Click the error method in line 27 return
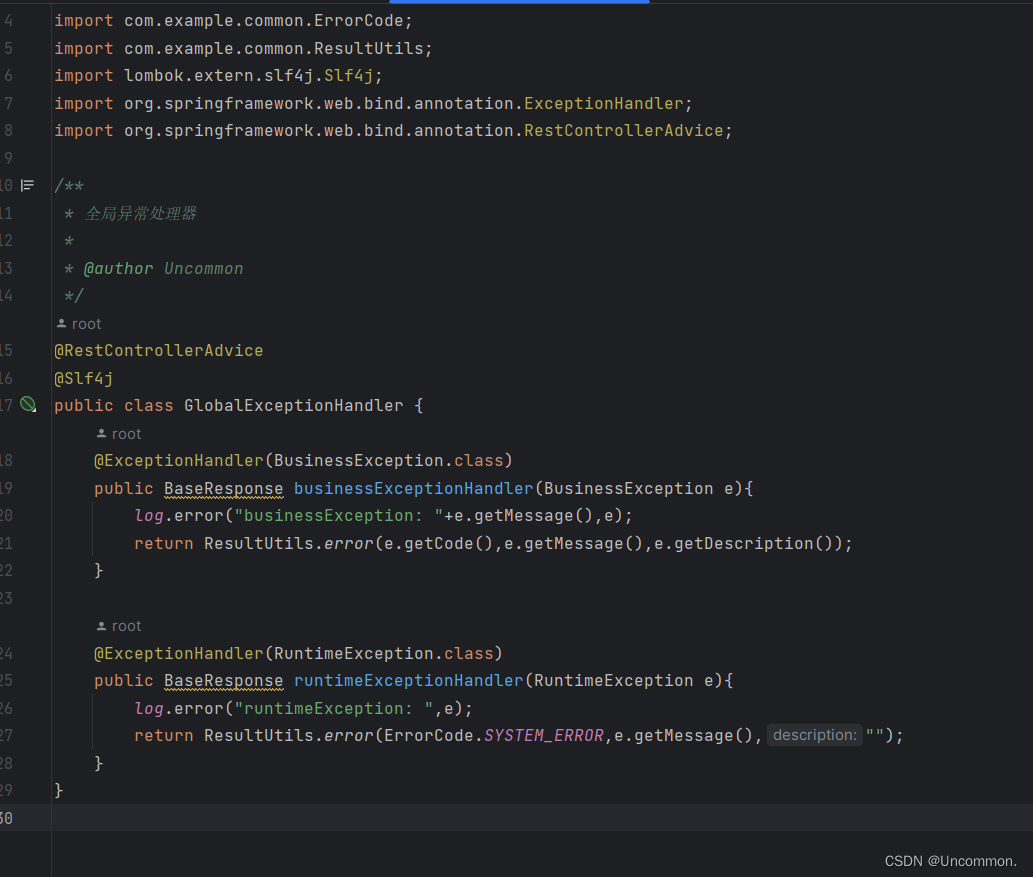Screen dimensions: 1033x877 pos(349,735)
